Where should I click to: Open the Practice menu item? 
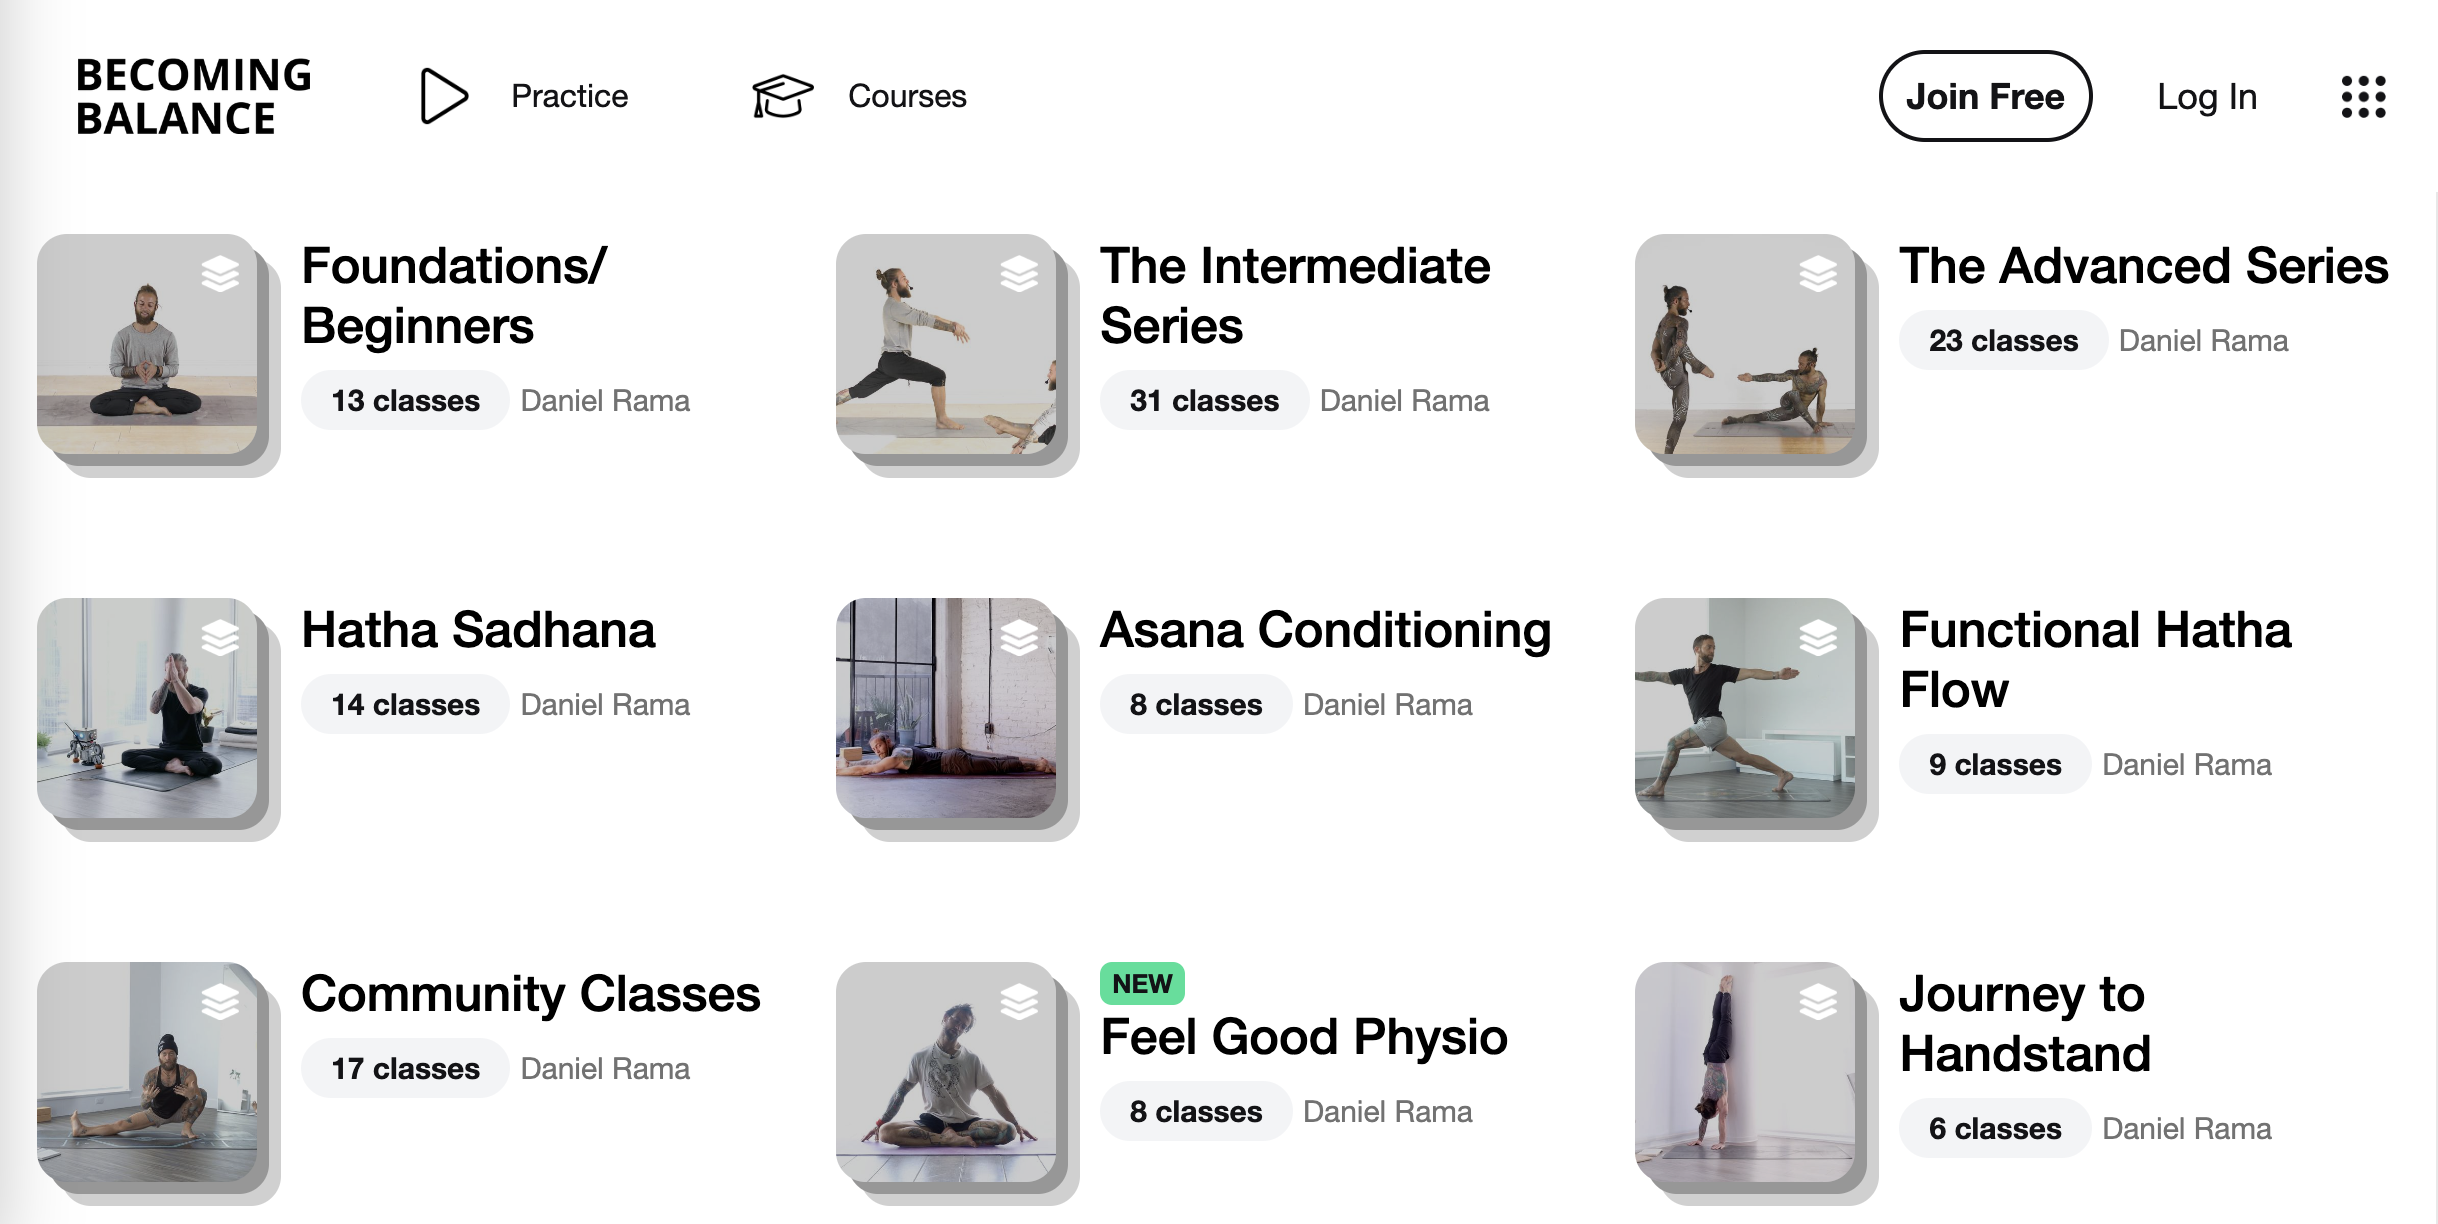[x=569, y=96]
